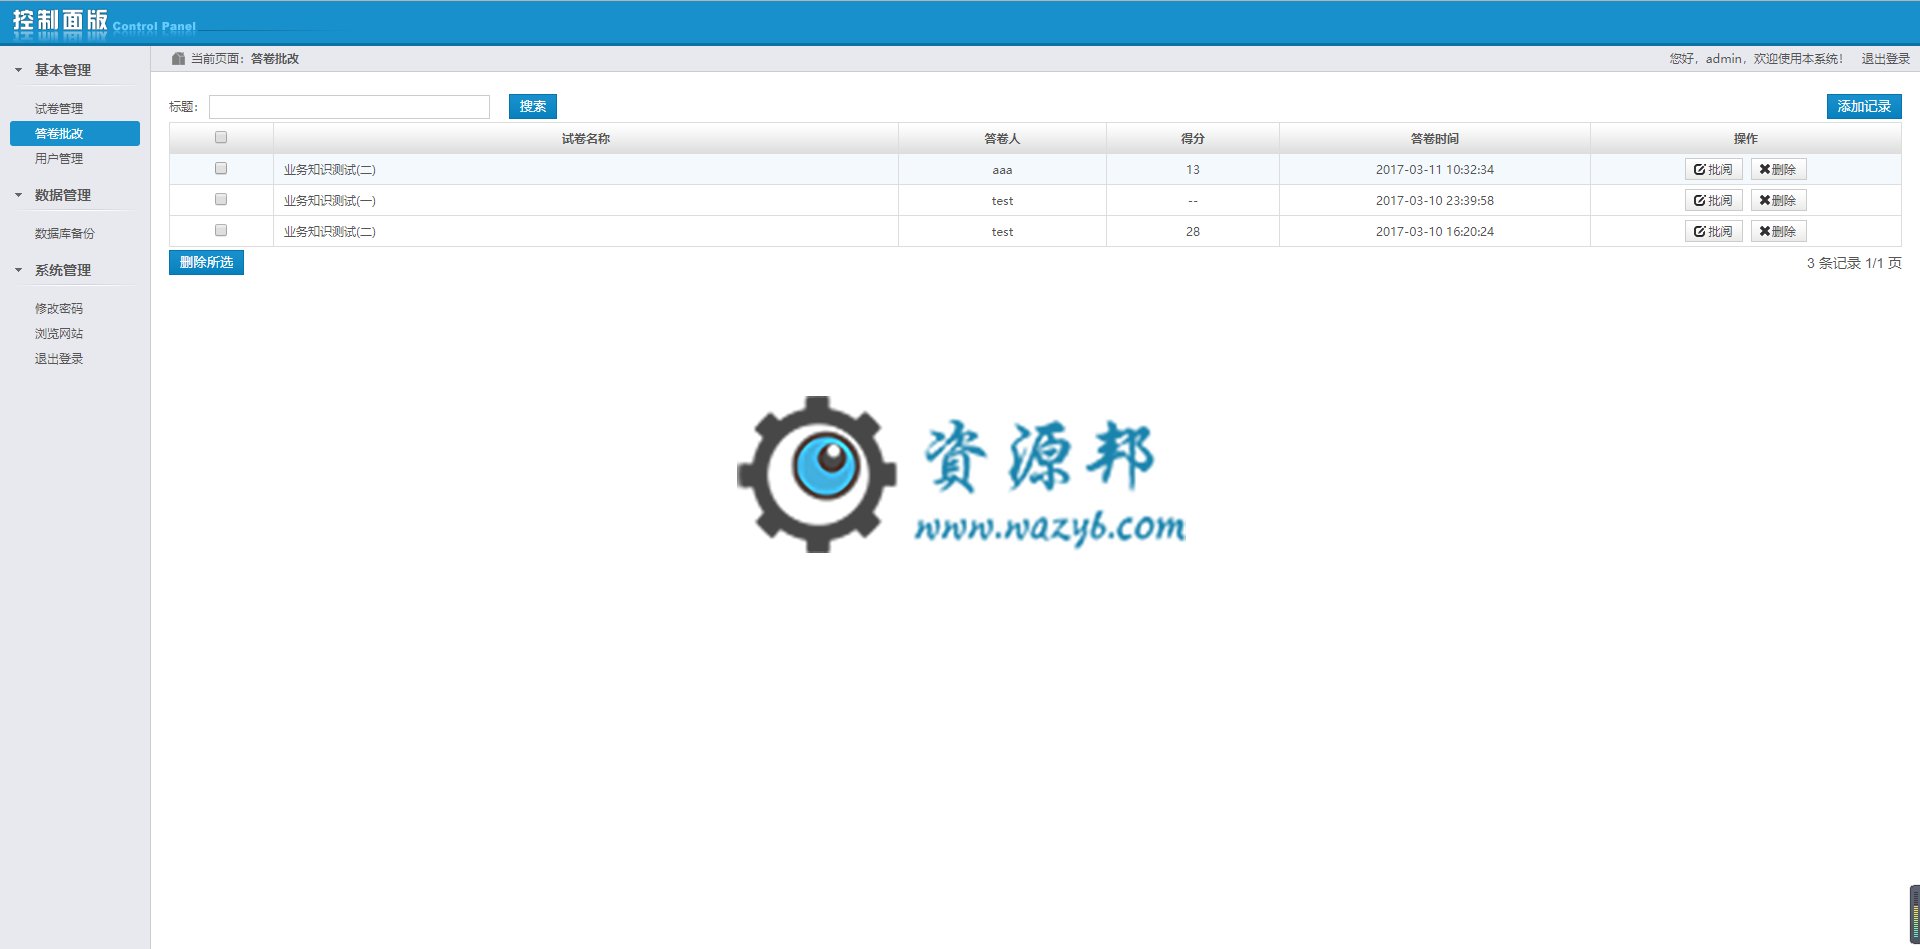Viewport: 1920px width, 949px height.
Task: Click the 搜索 button
Action: coord(533,107)
